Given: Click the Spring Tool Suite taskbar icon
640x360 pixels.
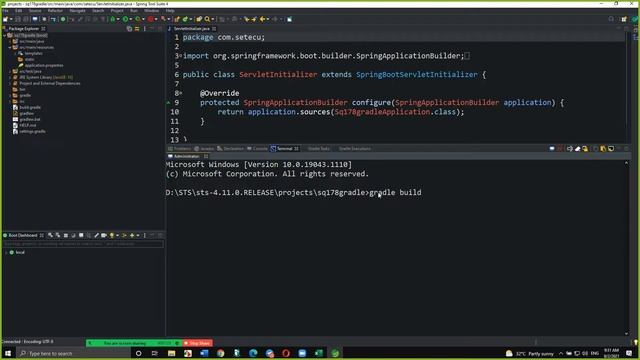Looking at the screenshot, I should click(x=335, y=353).
